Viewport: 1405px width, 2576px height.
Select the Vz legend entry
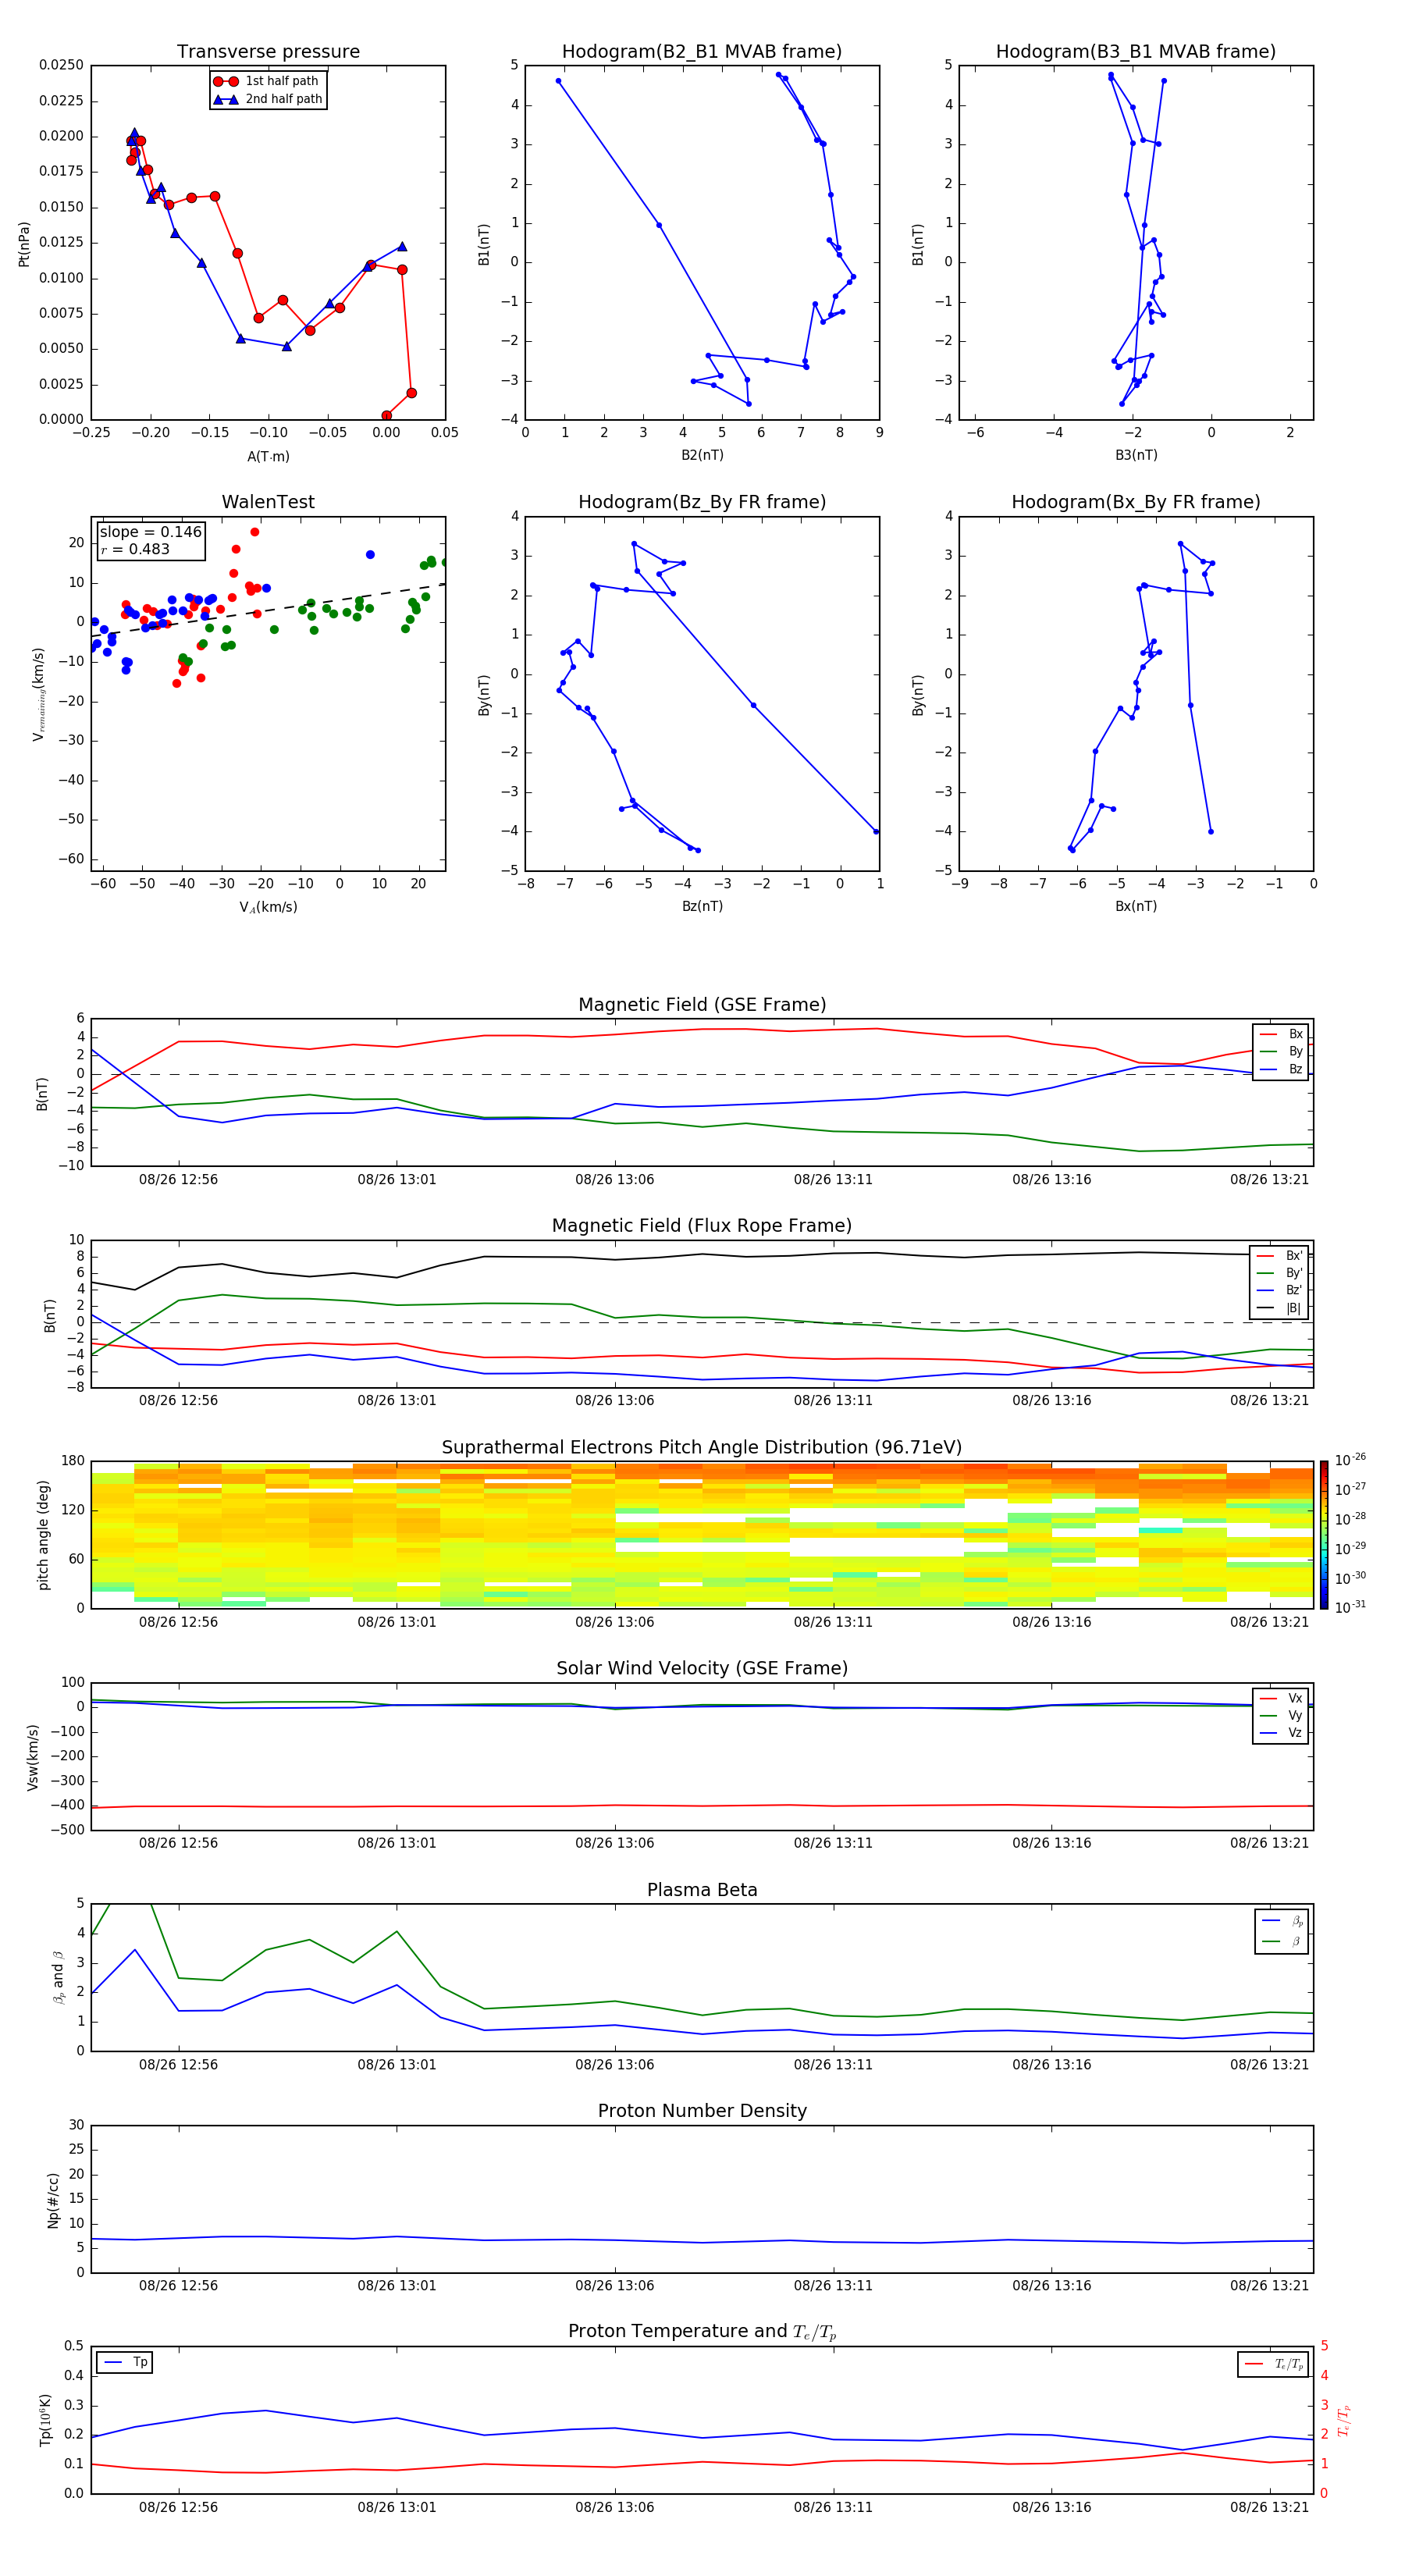[1281, 1733]
